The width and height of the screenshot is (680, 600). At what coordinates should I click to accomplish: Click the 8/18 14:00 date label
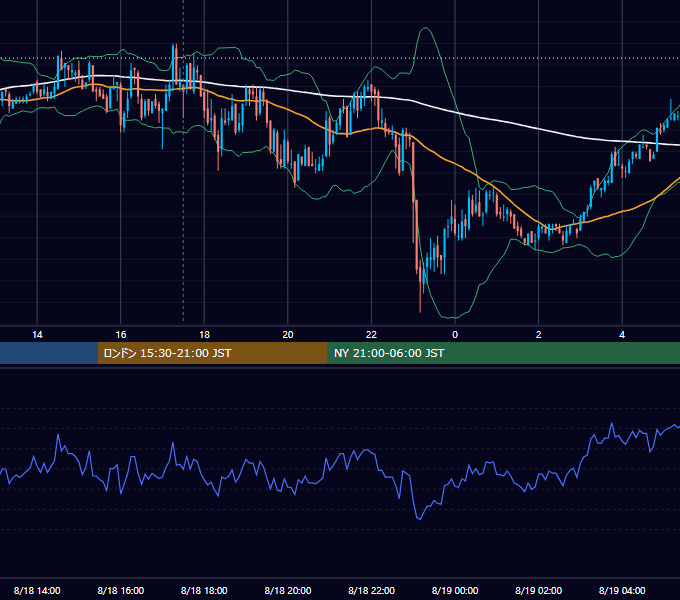[x=37, y=590]
